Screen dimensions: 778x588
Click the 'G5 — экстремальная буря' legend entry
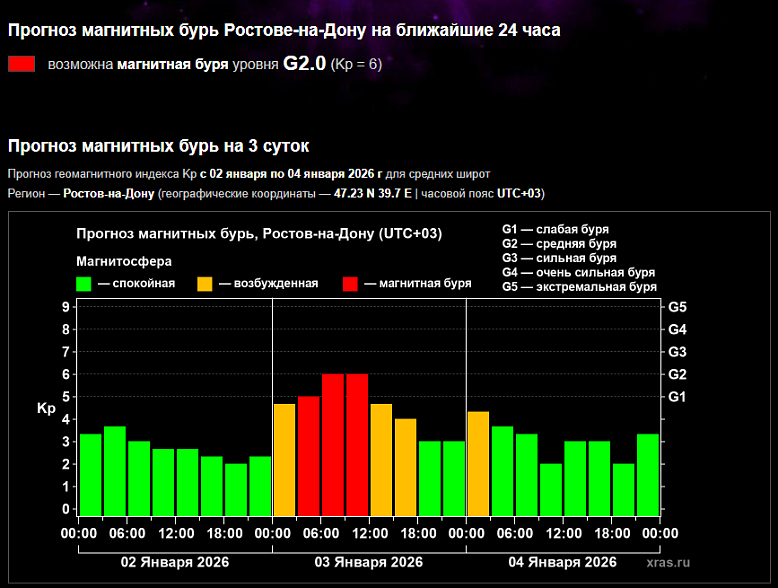579,287
